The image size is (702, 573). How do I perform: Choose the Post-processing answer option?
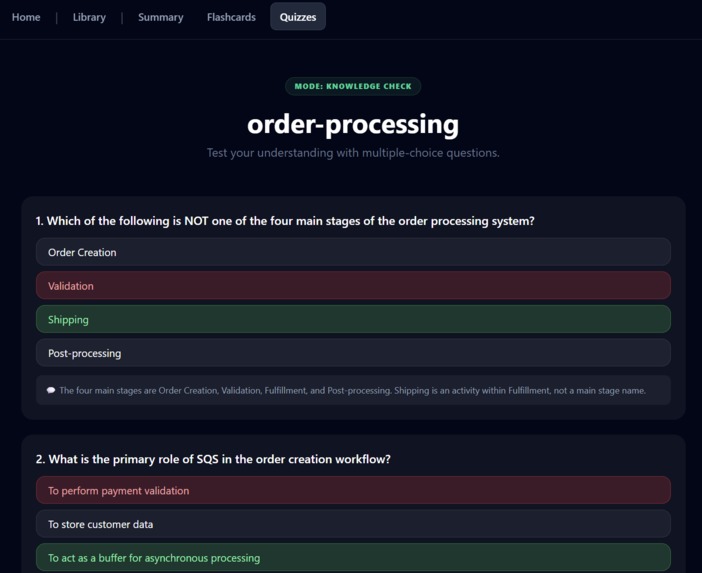click(353, 353)
